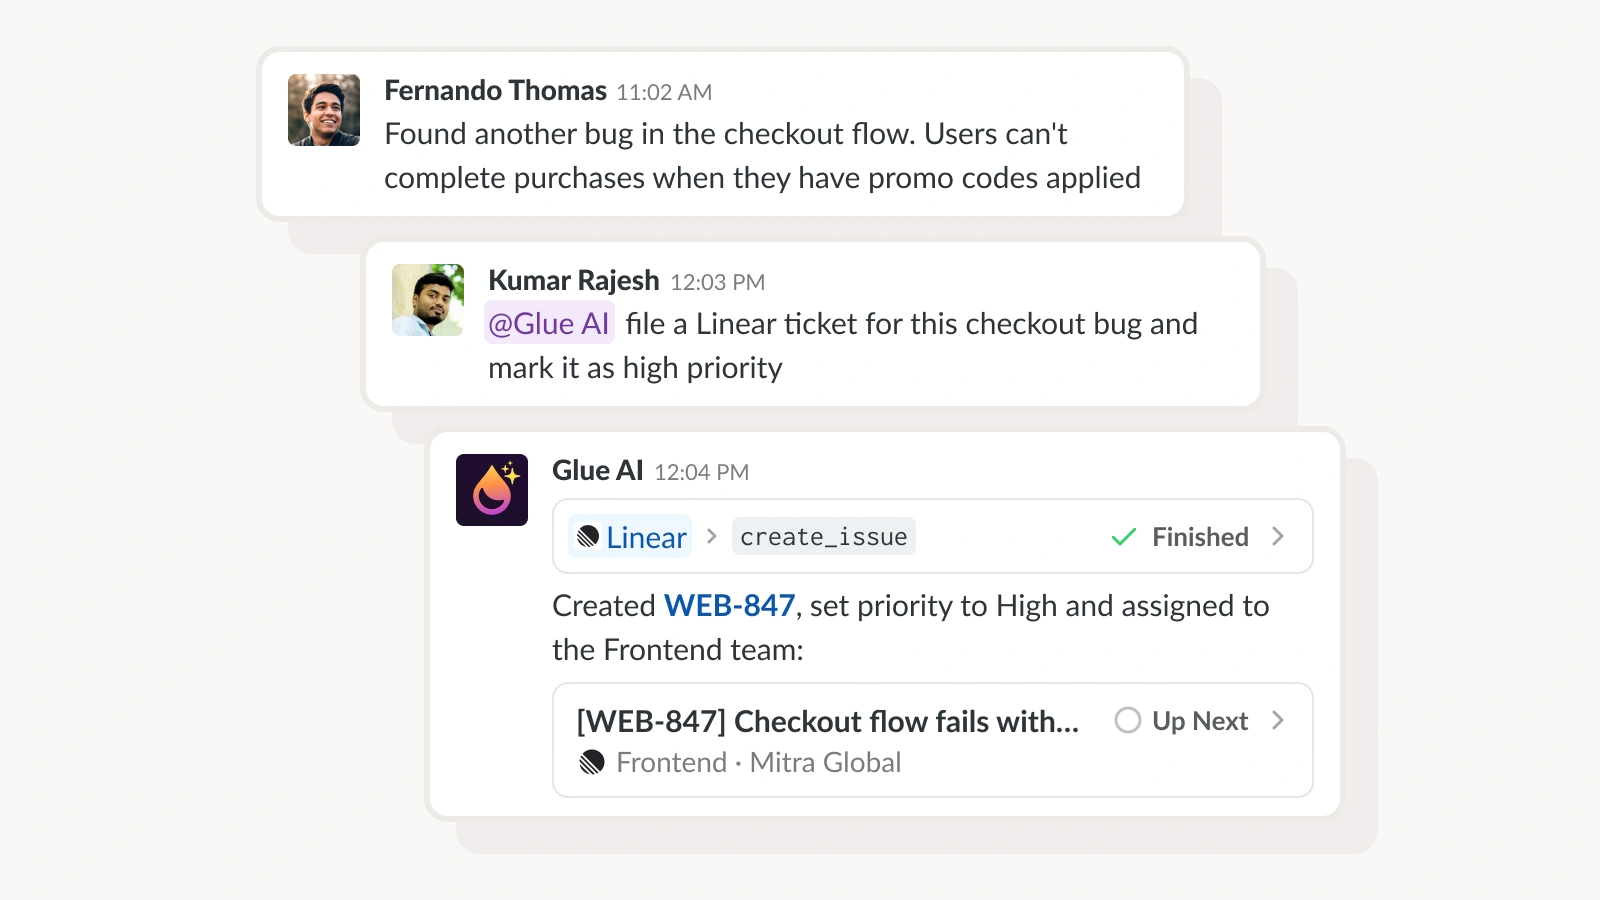This screenshot has height=900, width=1600.
Task: Click the chevron between Linear and create_issue
Action: pos(712,536)
